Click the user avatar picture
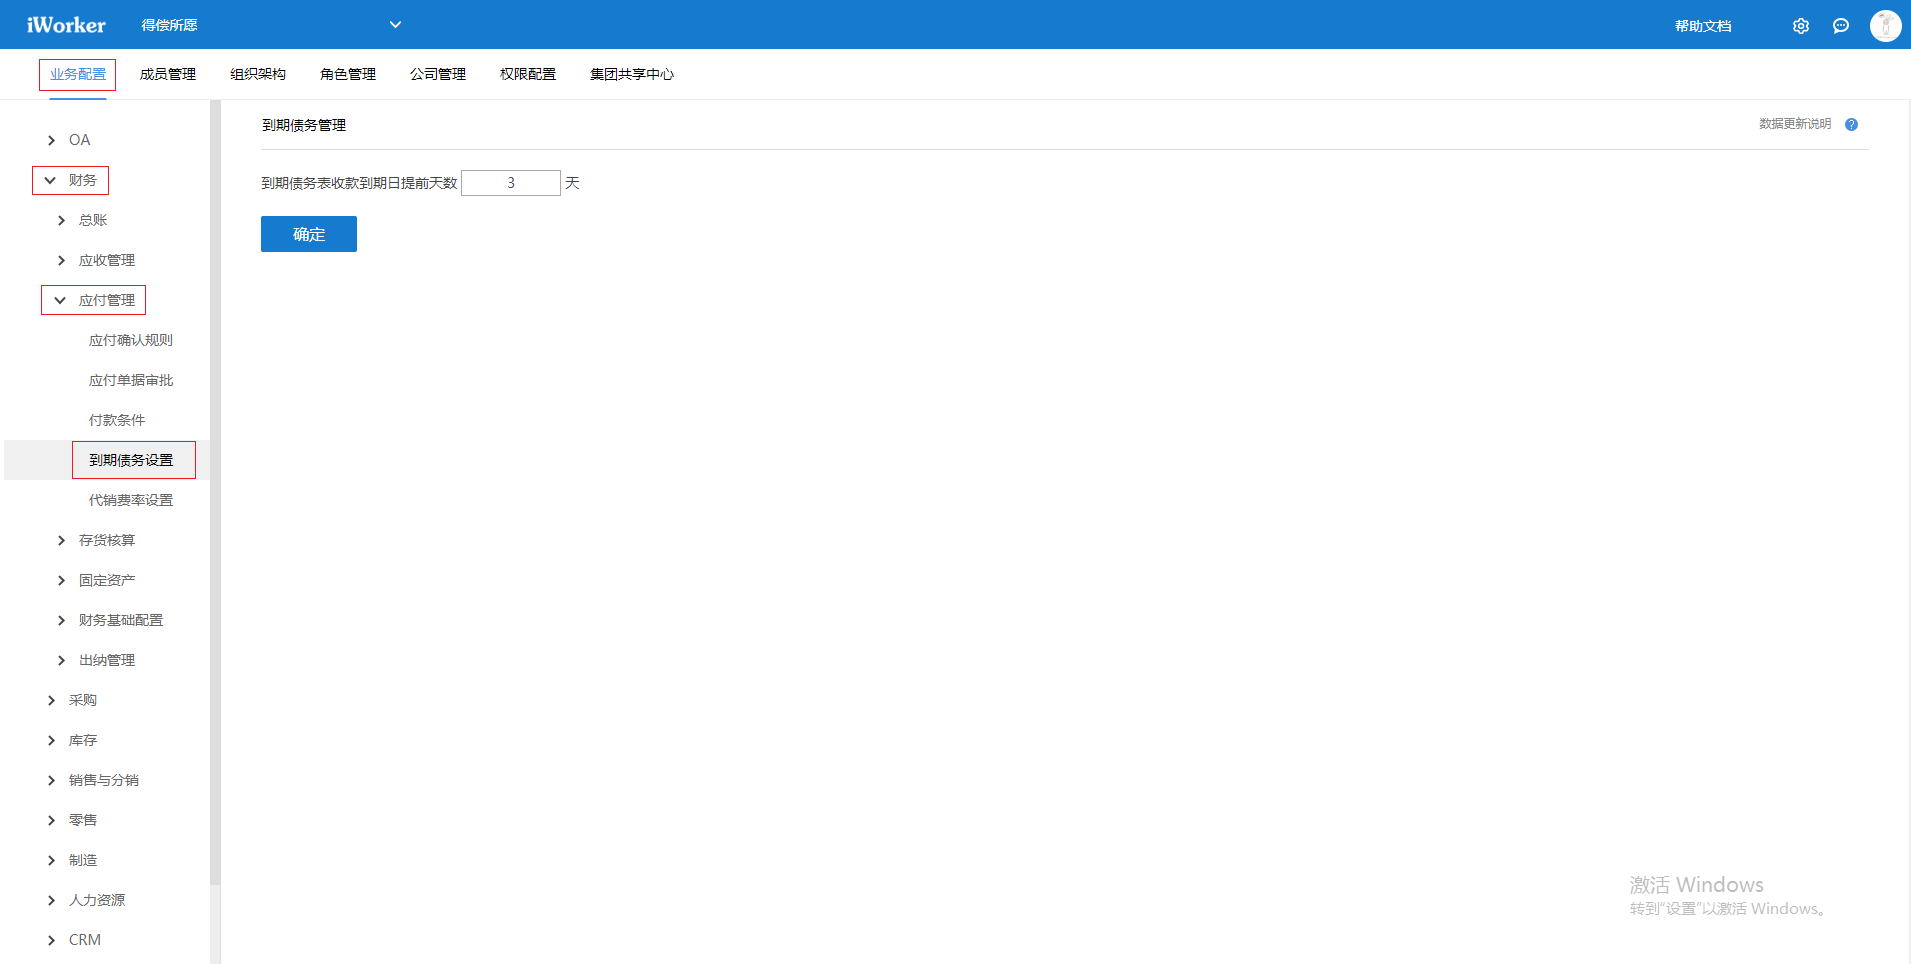1911x964 pixels. click(1885, 25)
